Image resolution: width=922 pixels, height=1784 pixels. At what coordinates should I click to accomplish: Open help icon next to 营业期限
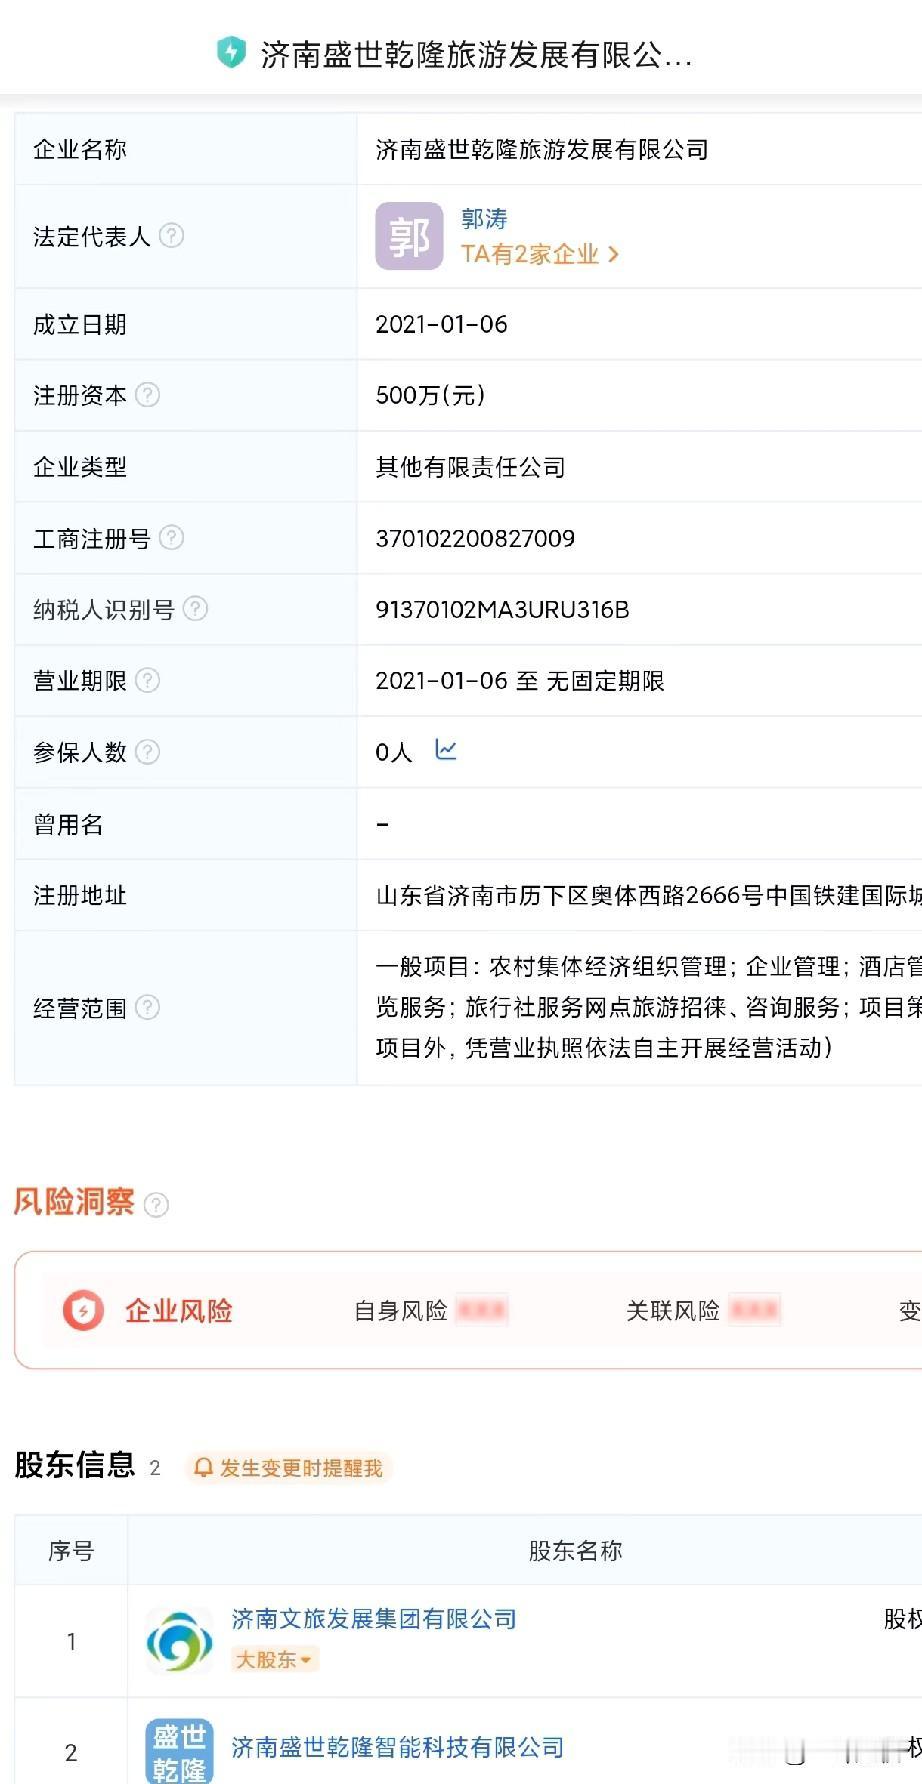click(x=148, y=681)
